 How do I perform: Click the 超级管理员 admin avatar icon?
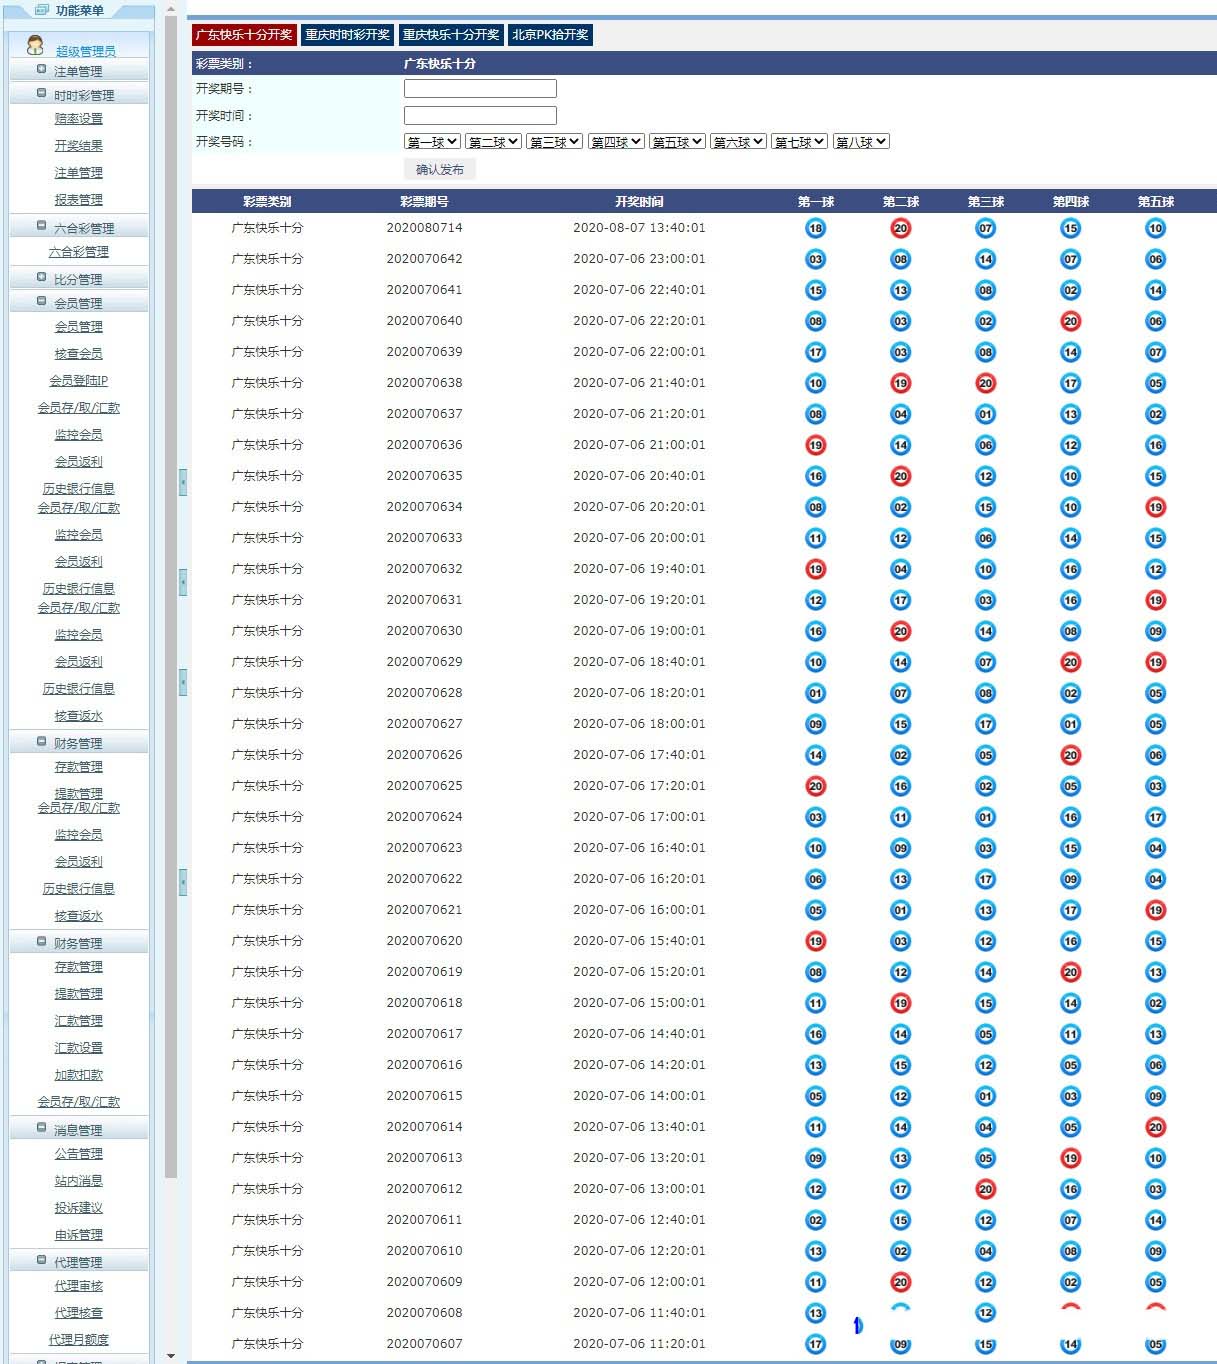pyautogui.click(x=35, y=46)
